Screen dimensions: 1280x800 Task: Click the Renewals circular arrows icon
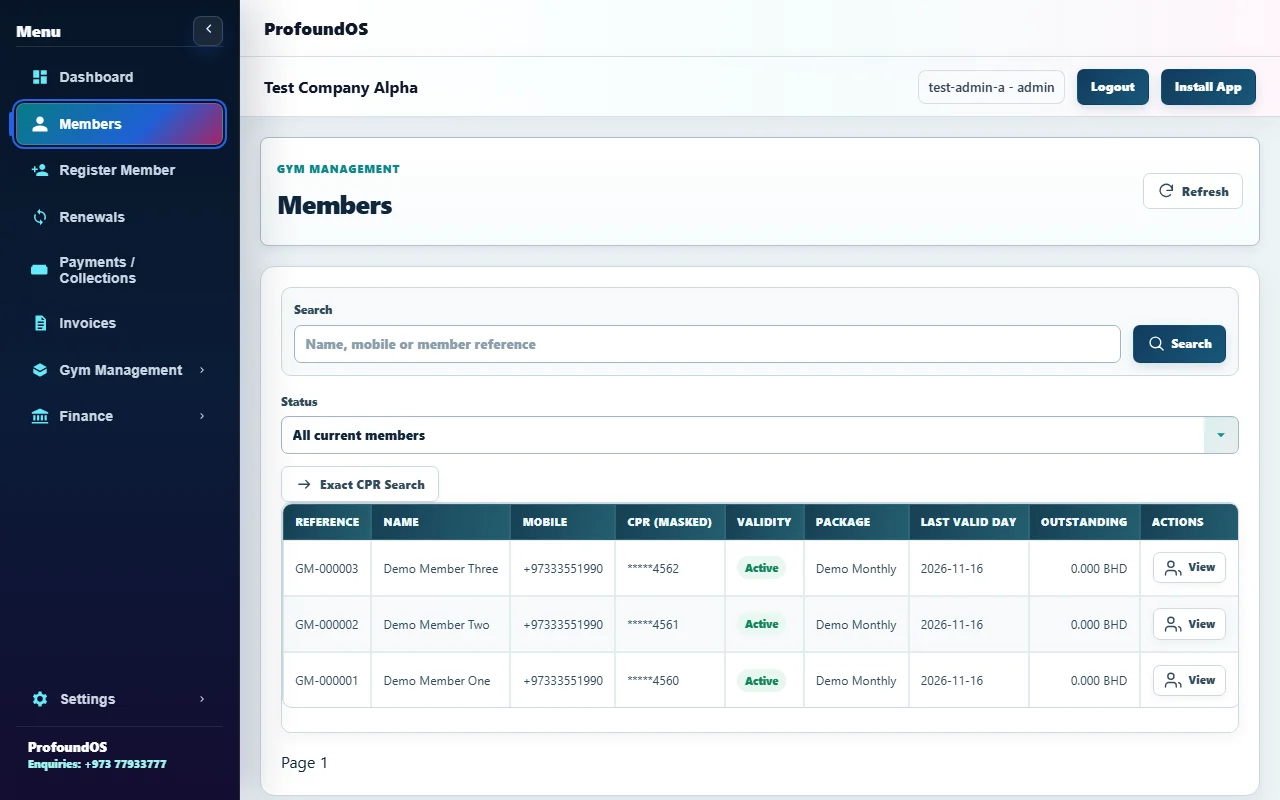[40, 217]
